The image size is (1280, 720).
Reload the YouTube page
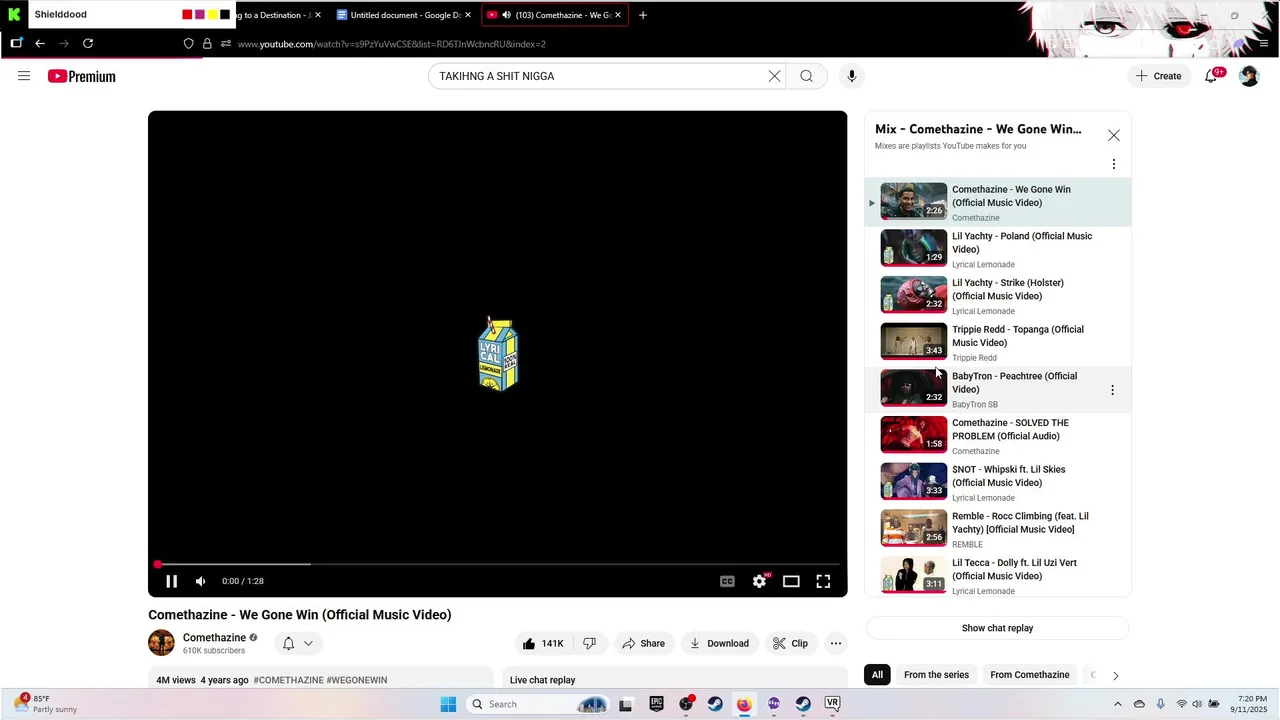pos(88,43)
